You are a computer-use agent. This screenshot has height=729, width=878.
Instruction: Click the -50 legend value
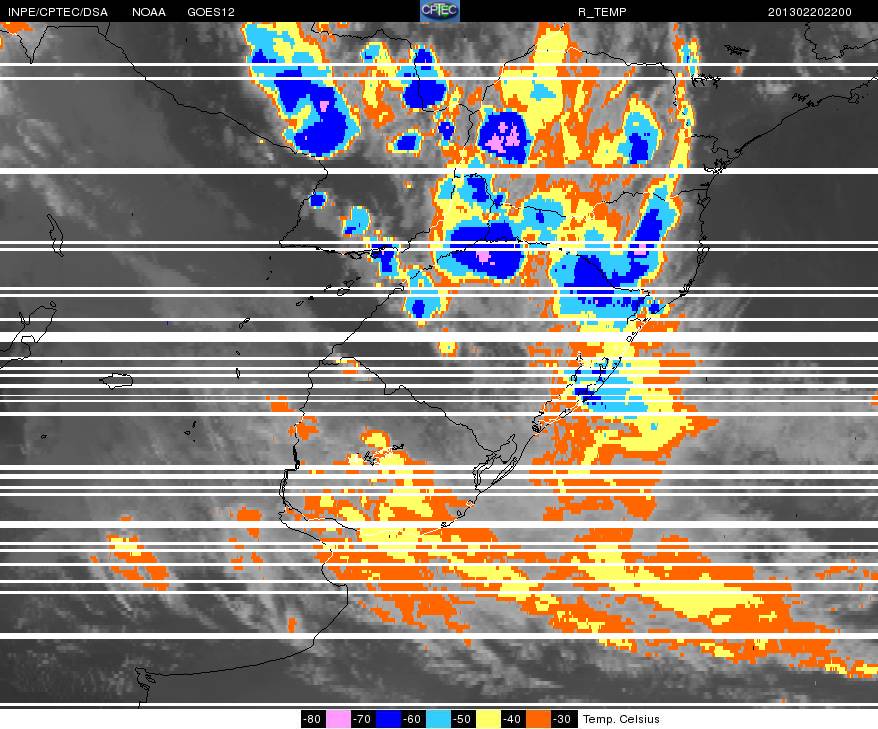click(x=463, y=719)
